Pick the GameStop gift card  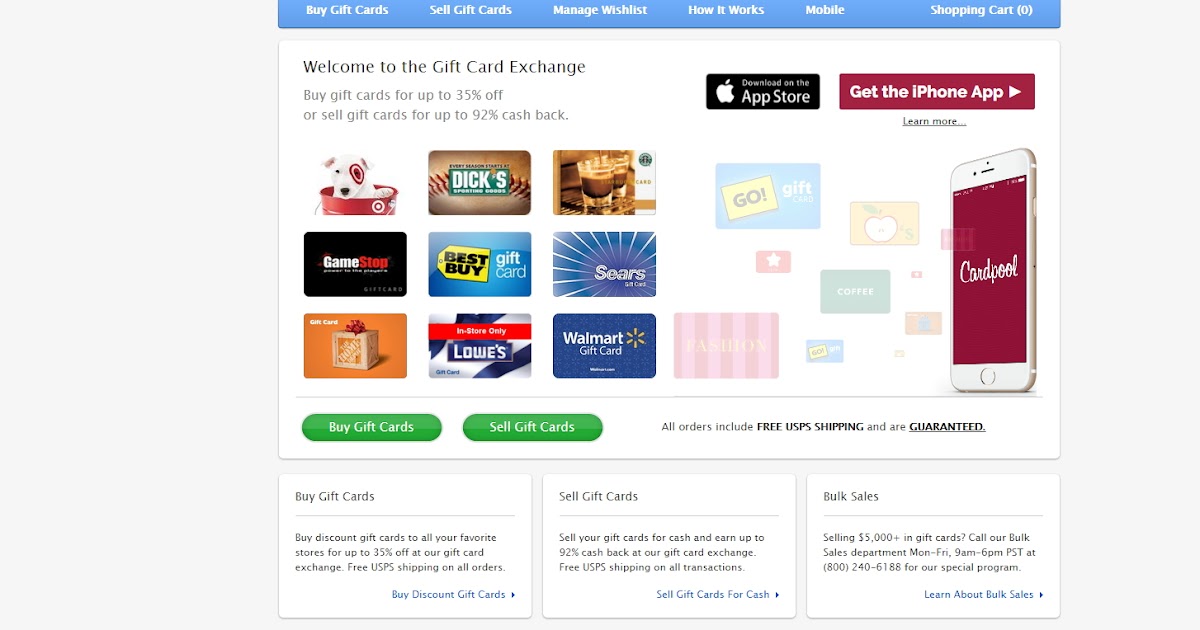355,264
